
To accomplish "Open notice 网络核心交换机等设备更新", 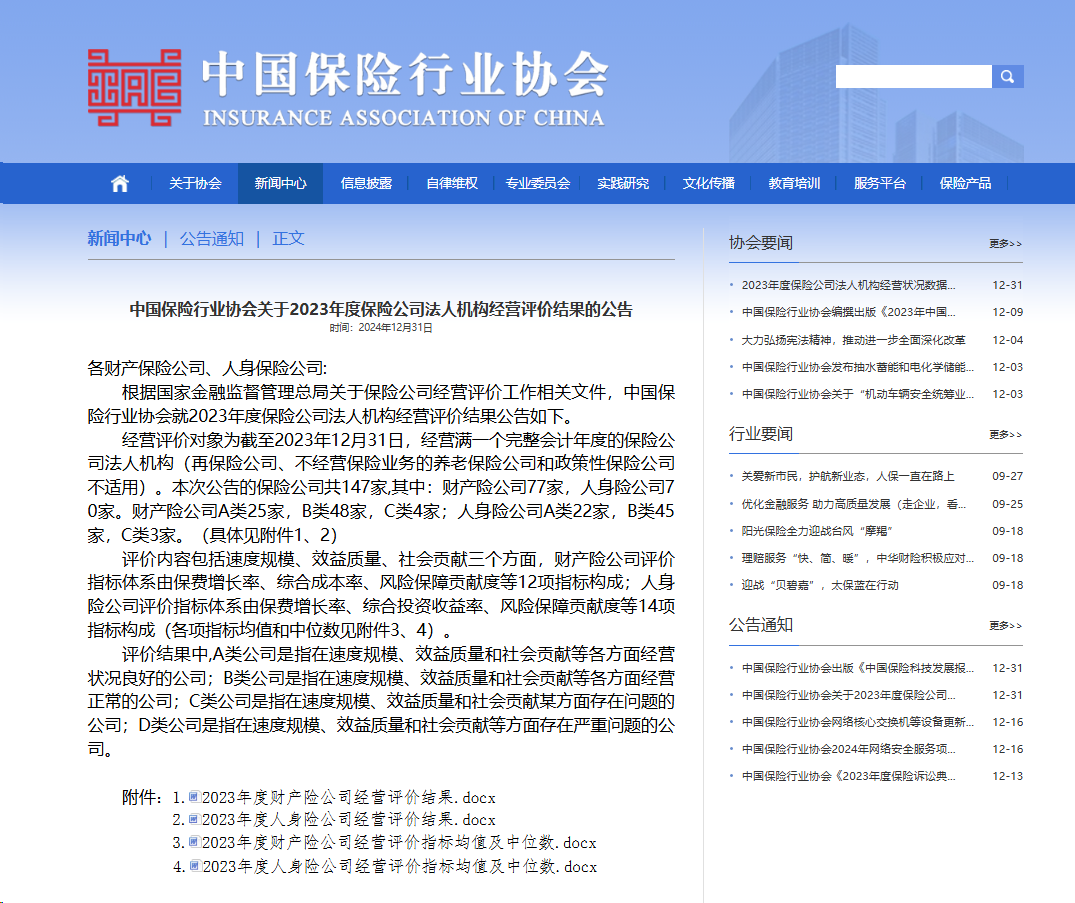I will pyautogui.click(x=858, y=722).
